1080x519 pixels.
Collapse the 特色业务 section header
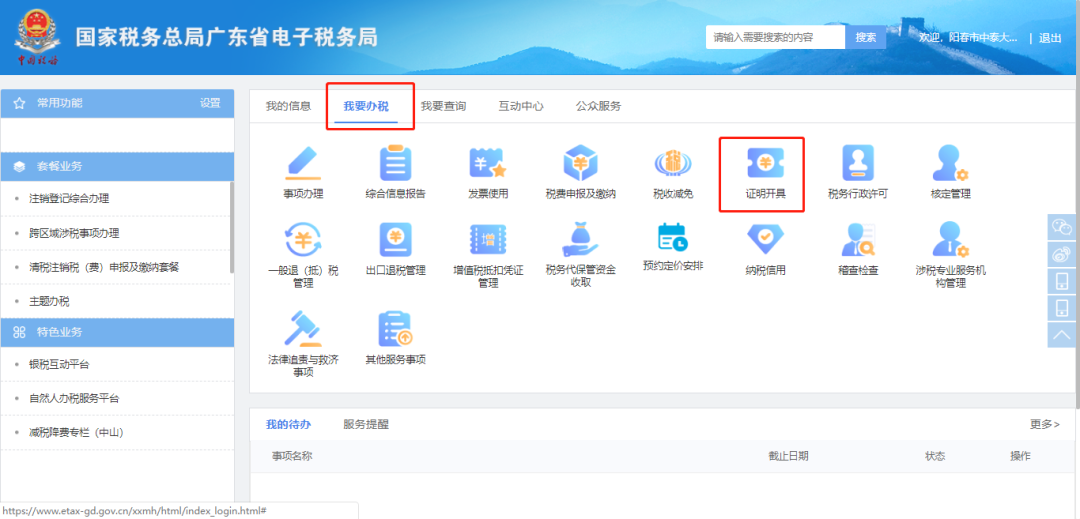pos(117,332)
